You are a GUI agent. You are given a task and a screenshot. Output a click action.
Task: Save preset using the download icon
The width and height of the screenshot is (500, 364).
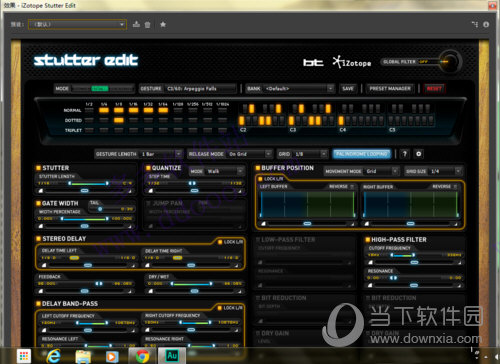pyautogui.click(x=136, y=24)
